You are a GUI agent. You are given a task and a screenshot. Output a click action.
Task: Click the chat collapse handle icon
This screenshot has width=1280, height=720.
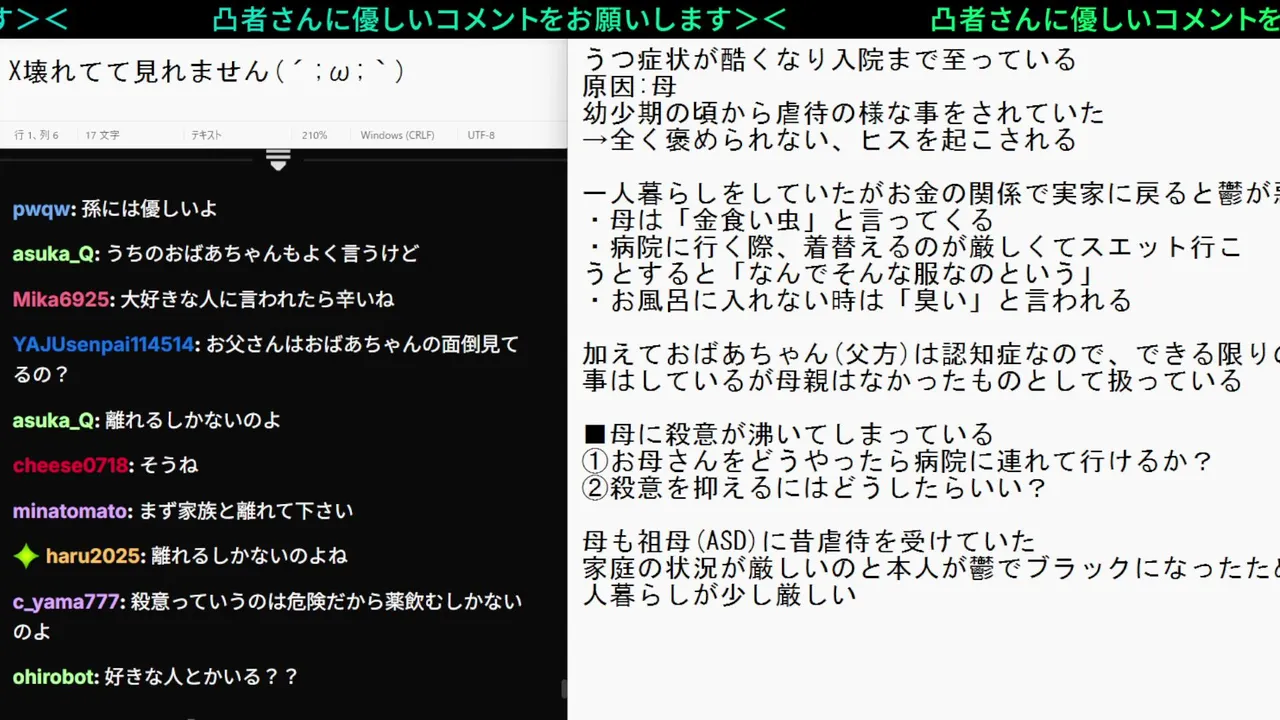pos(278,159)
